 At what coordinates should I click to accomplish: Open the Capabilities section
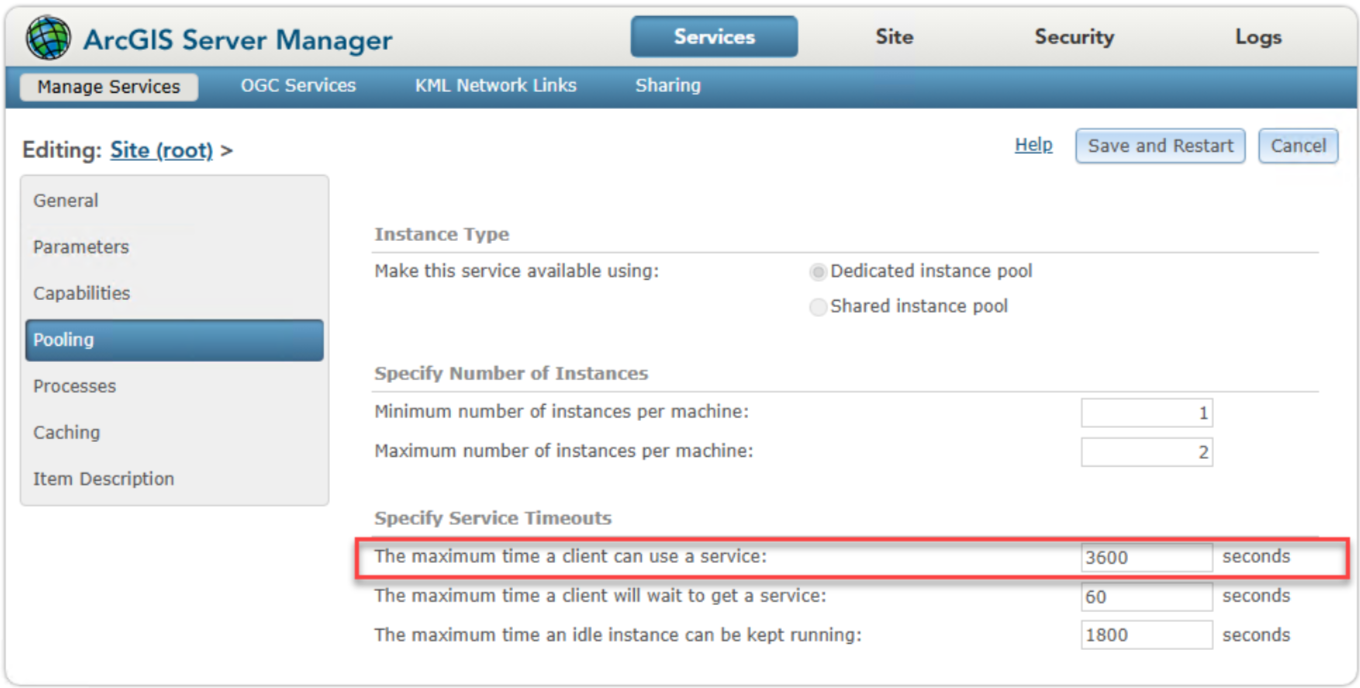pyautogui.click(x=173, y=293)
